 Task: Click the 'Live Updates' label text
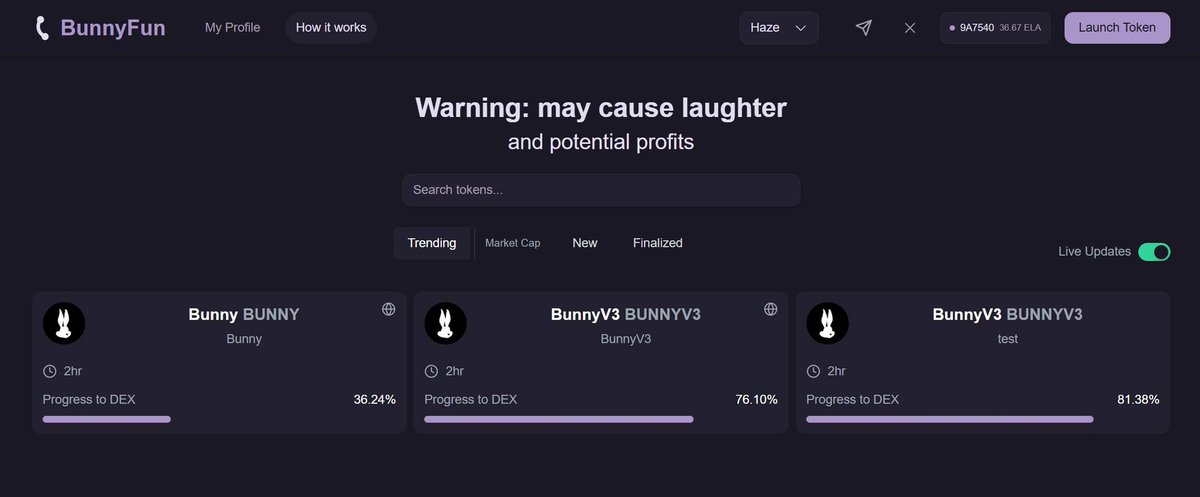point(1094,252)
